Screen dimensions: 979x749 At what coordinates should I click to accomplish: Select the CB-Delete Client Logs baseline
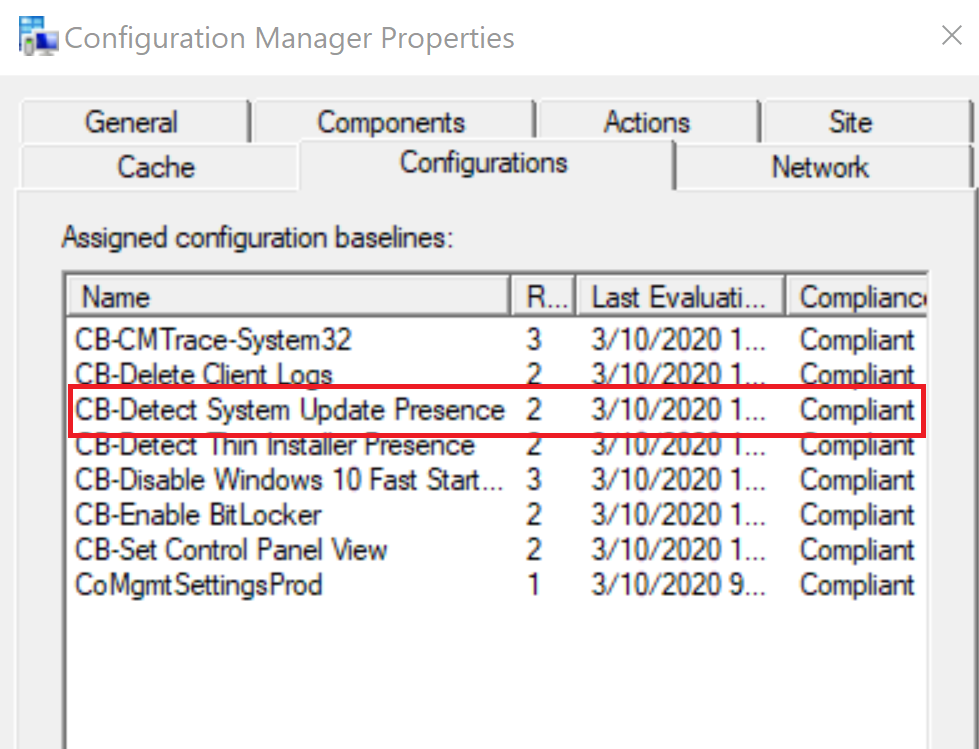click(x=204, y=375)
